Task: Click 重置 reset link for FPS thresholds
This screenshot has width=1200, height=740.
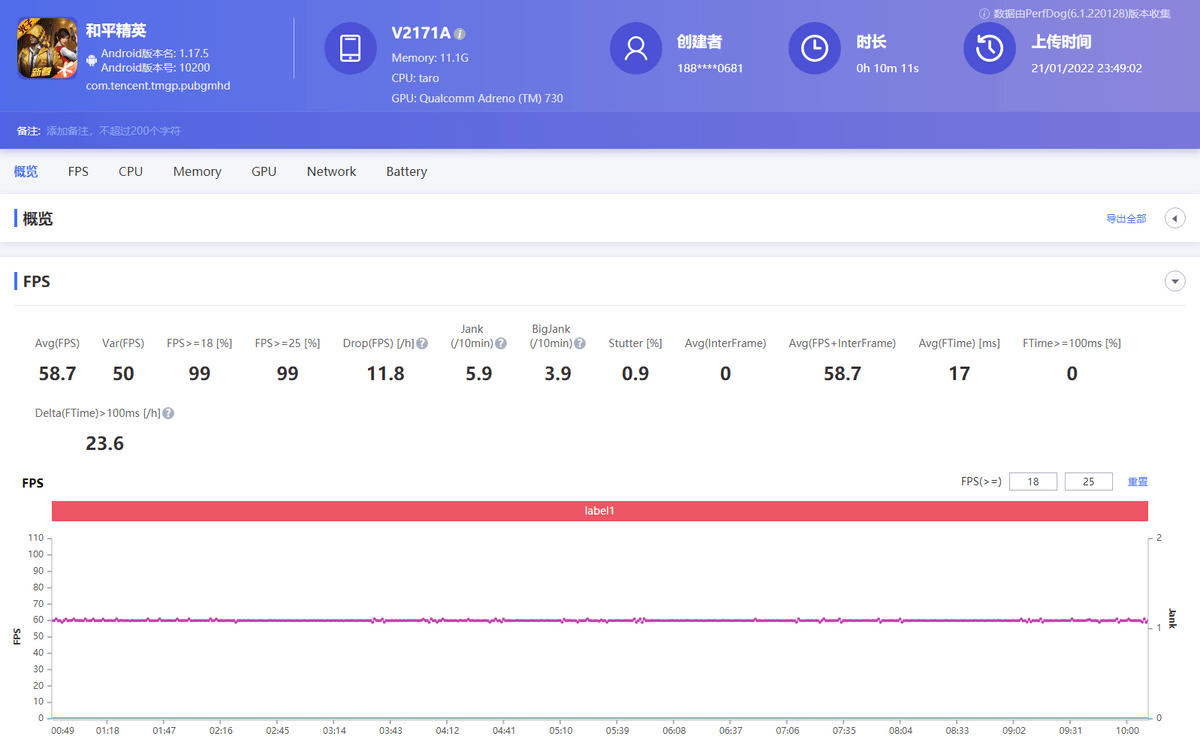Action: [1138, 482]
